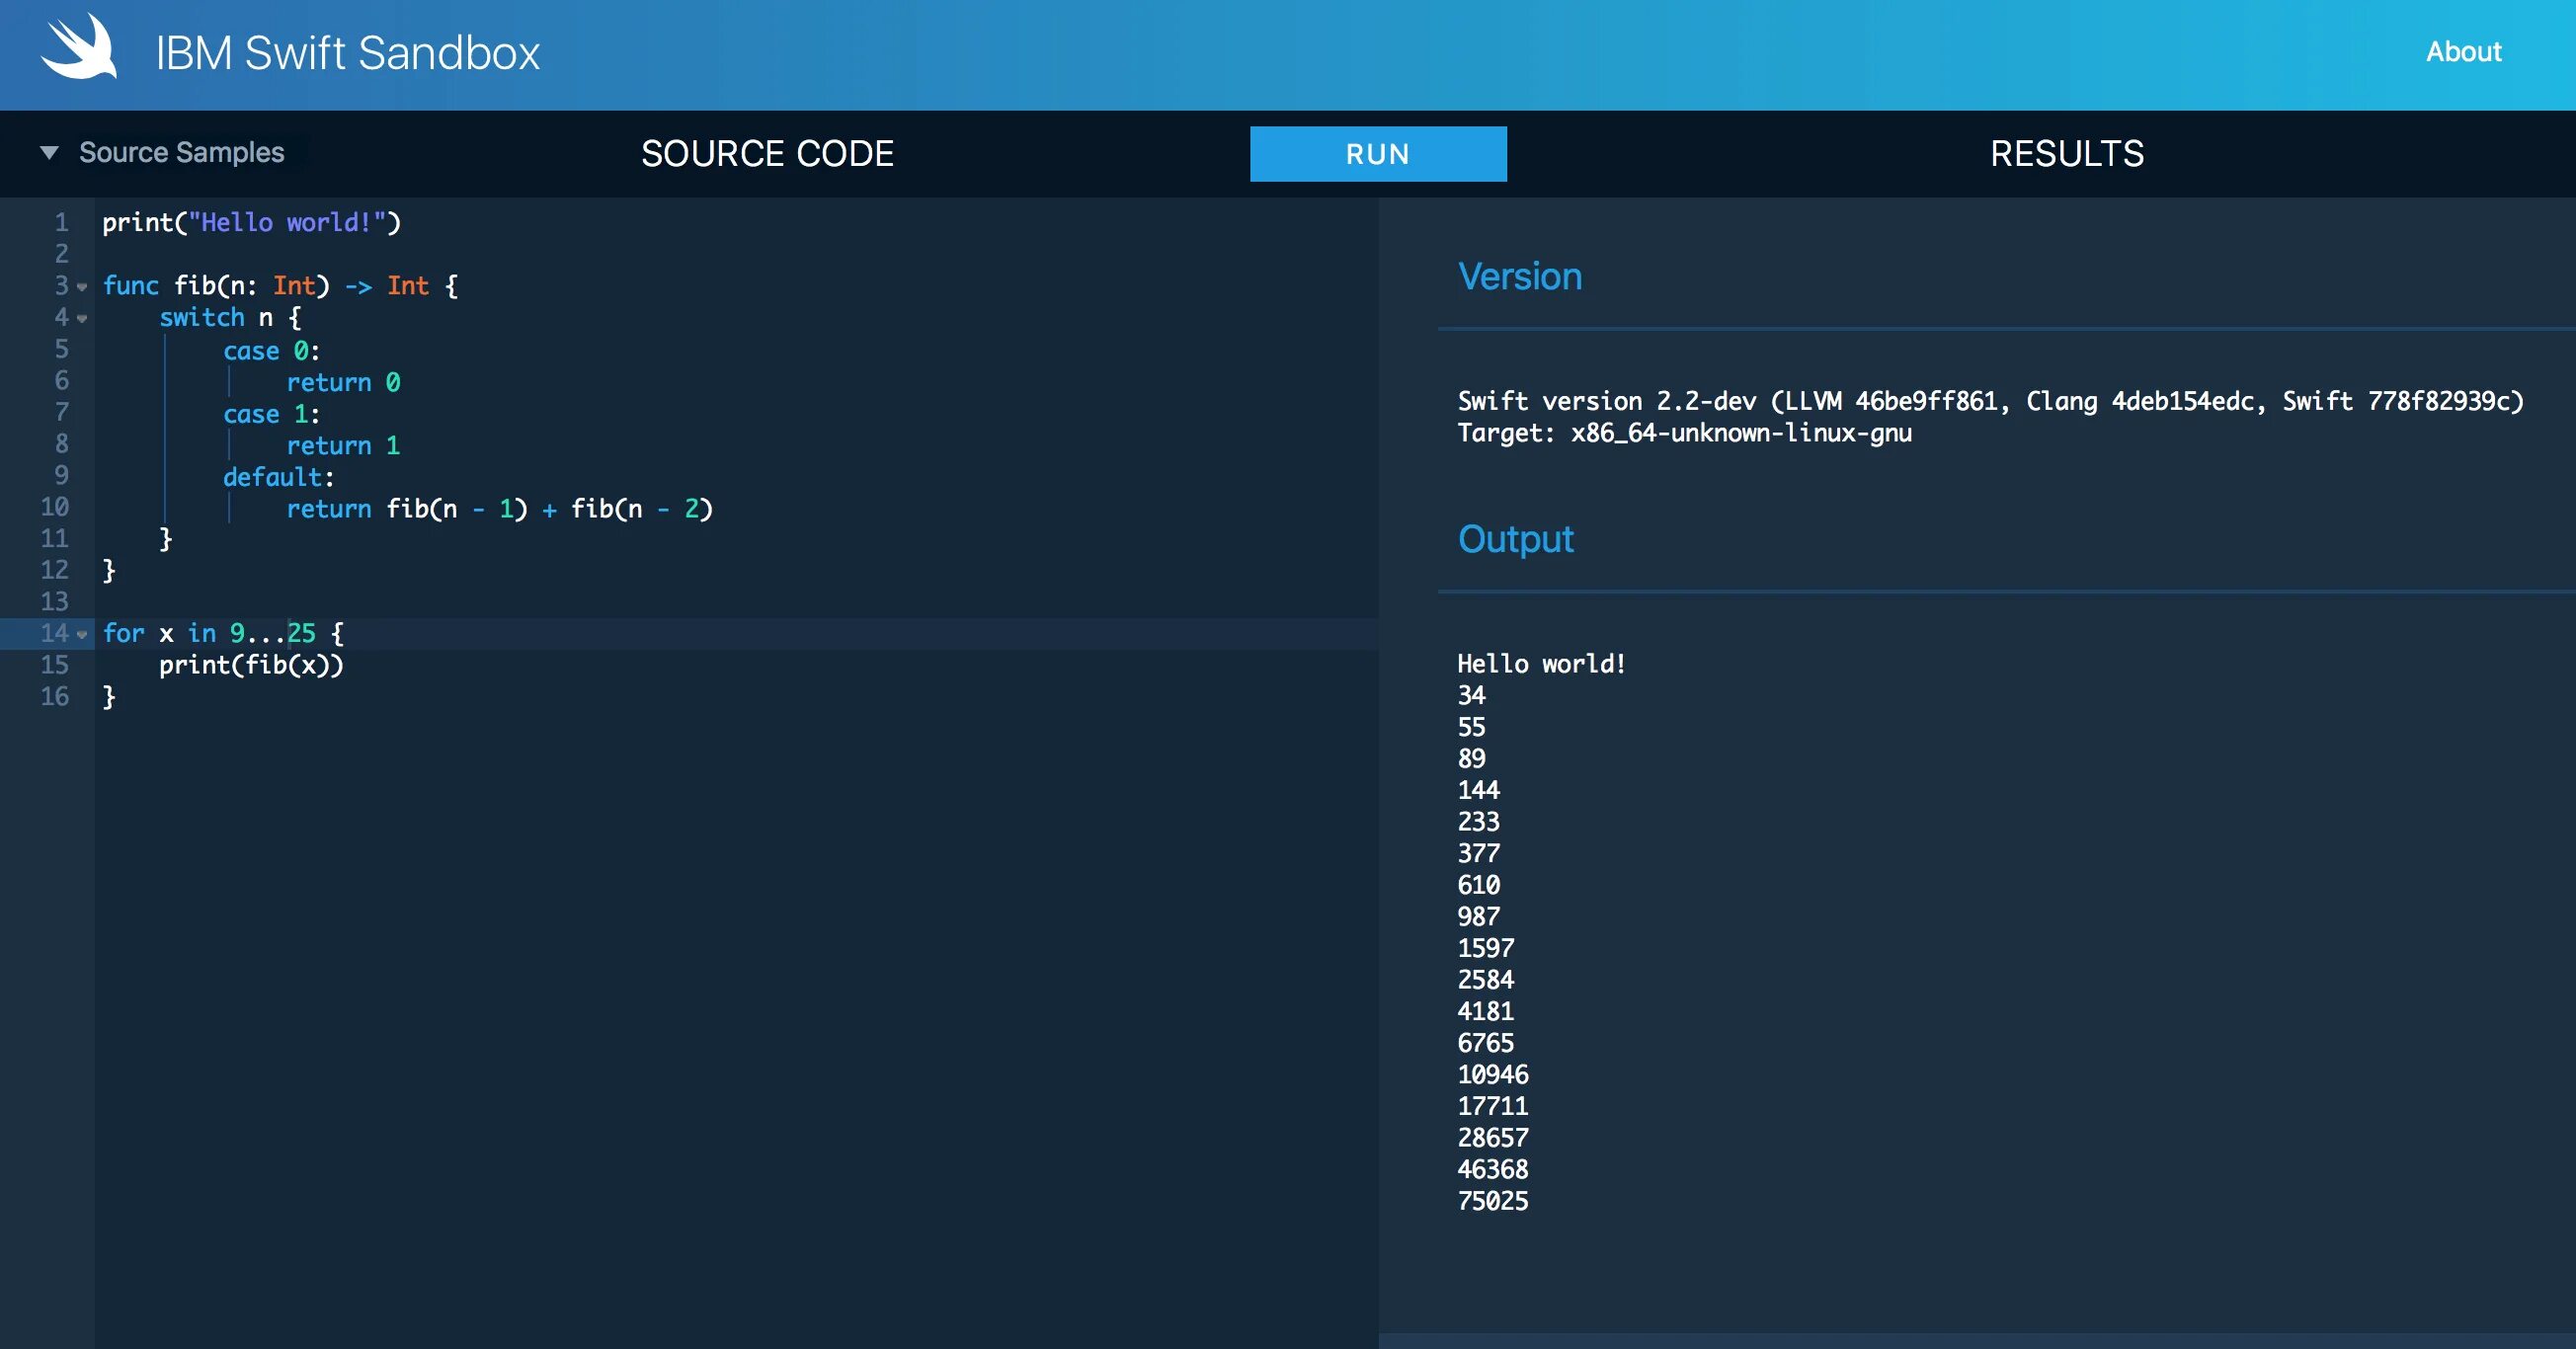
Task: Select the SOURCE CODE tab
Action: coord(767,153)
